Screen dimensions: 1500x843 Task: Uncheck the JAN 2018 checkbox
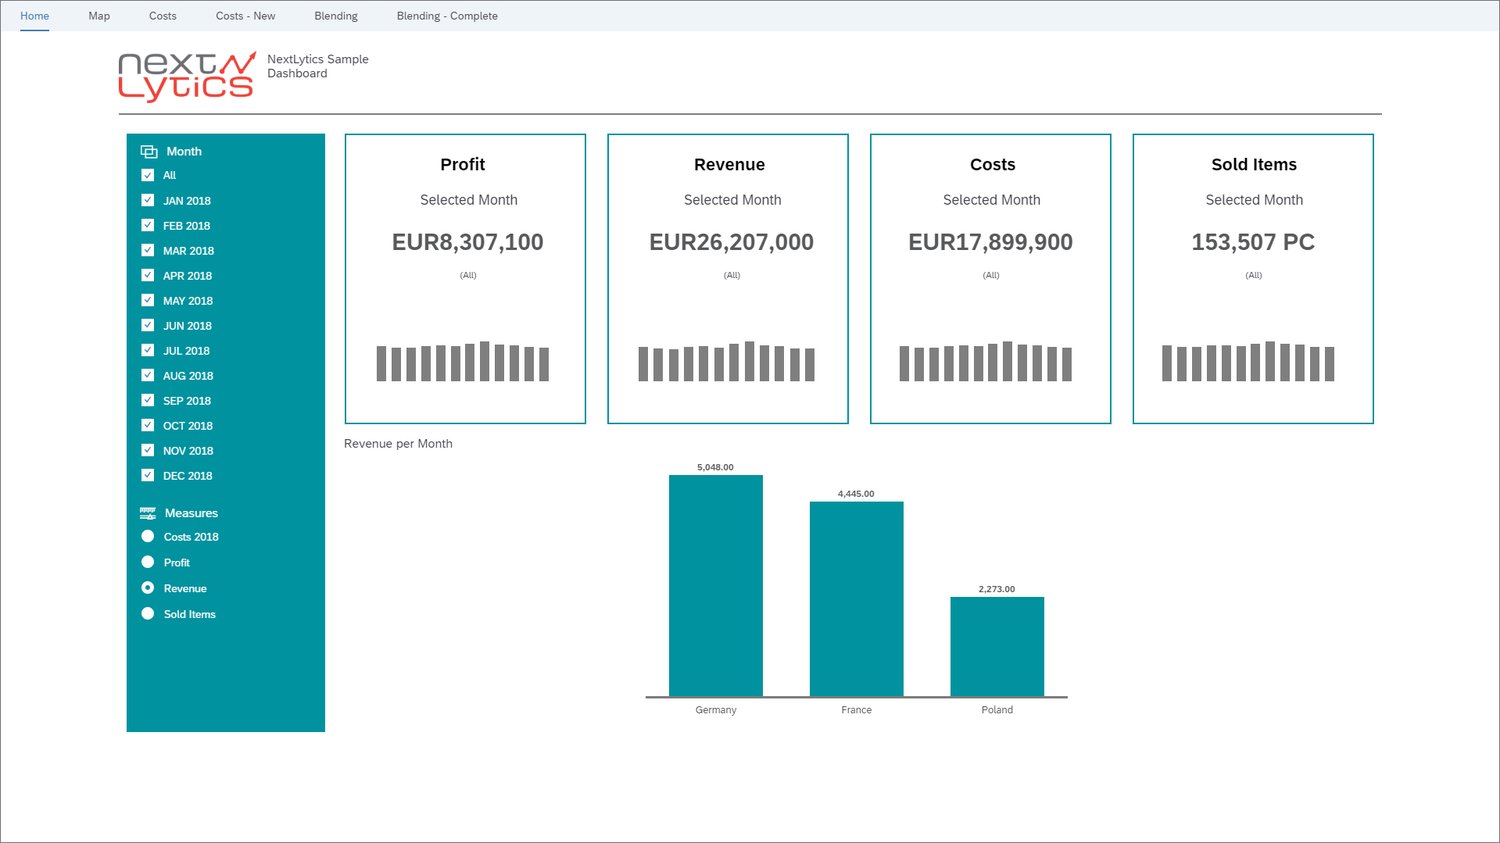(x=147, y=200)
